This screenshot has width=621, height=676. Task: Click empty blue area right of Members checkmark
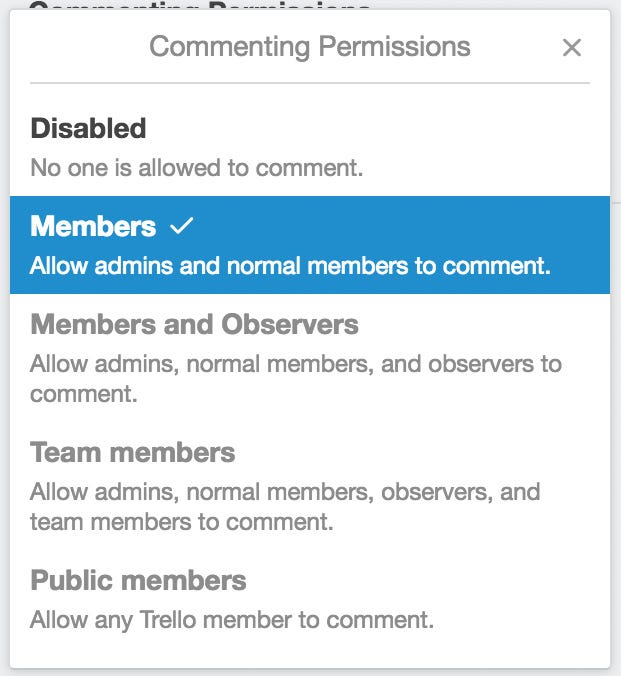click(400, 227)
